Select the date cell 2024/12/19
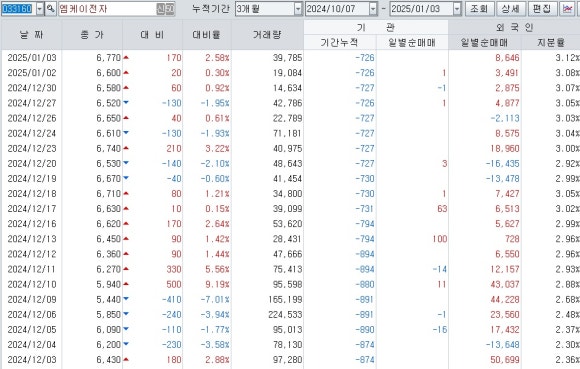 [x=32, y=179]
